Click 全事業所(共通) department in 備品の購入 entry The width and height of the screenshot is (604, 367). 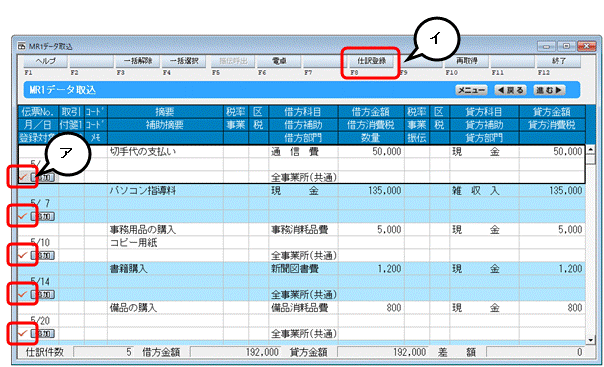(304, 333)
